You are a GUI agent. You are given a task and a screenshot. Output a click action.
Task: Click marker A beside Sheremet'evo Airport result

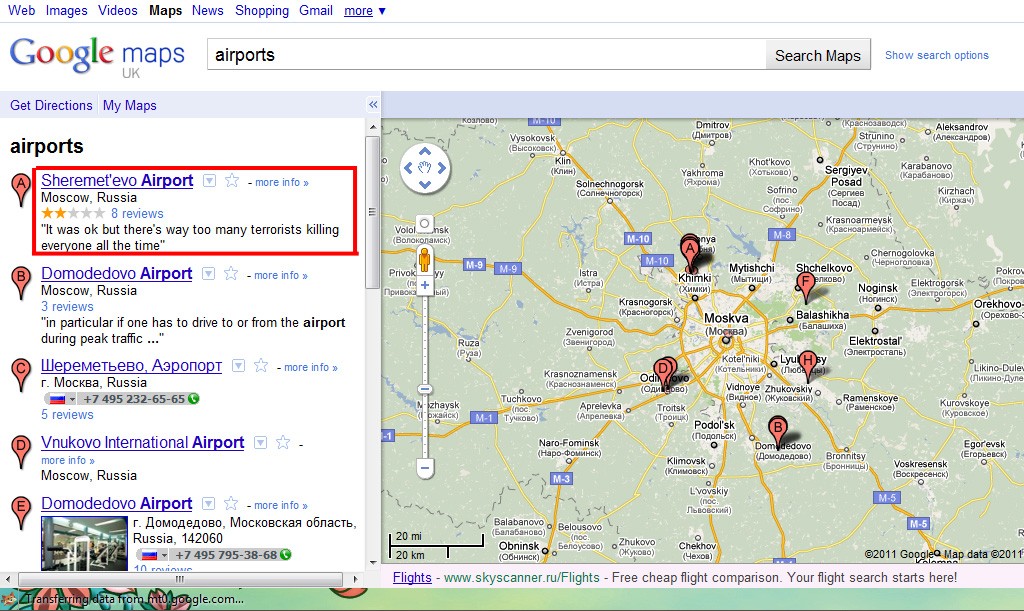pyautogui.click(x=21, y=190)
